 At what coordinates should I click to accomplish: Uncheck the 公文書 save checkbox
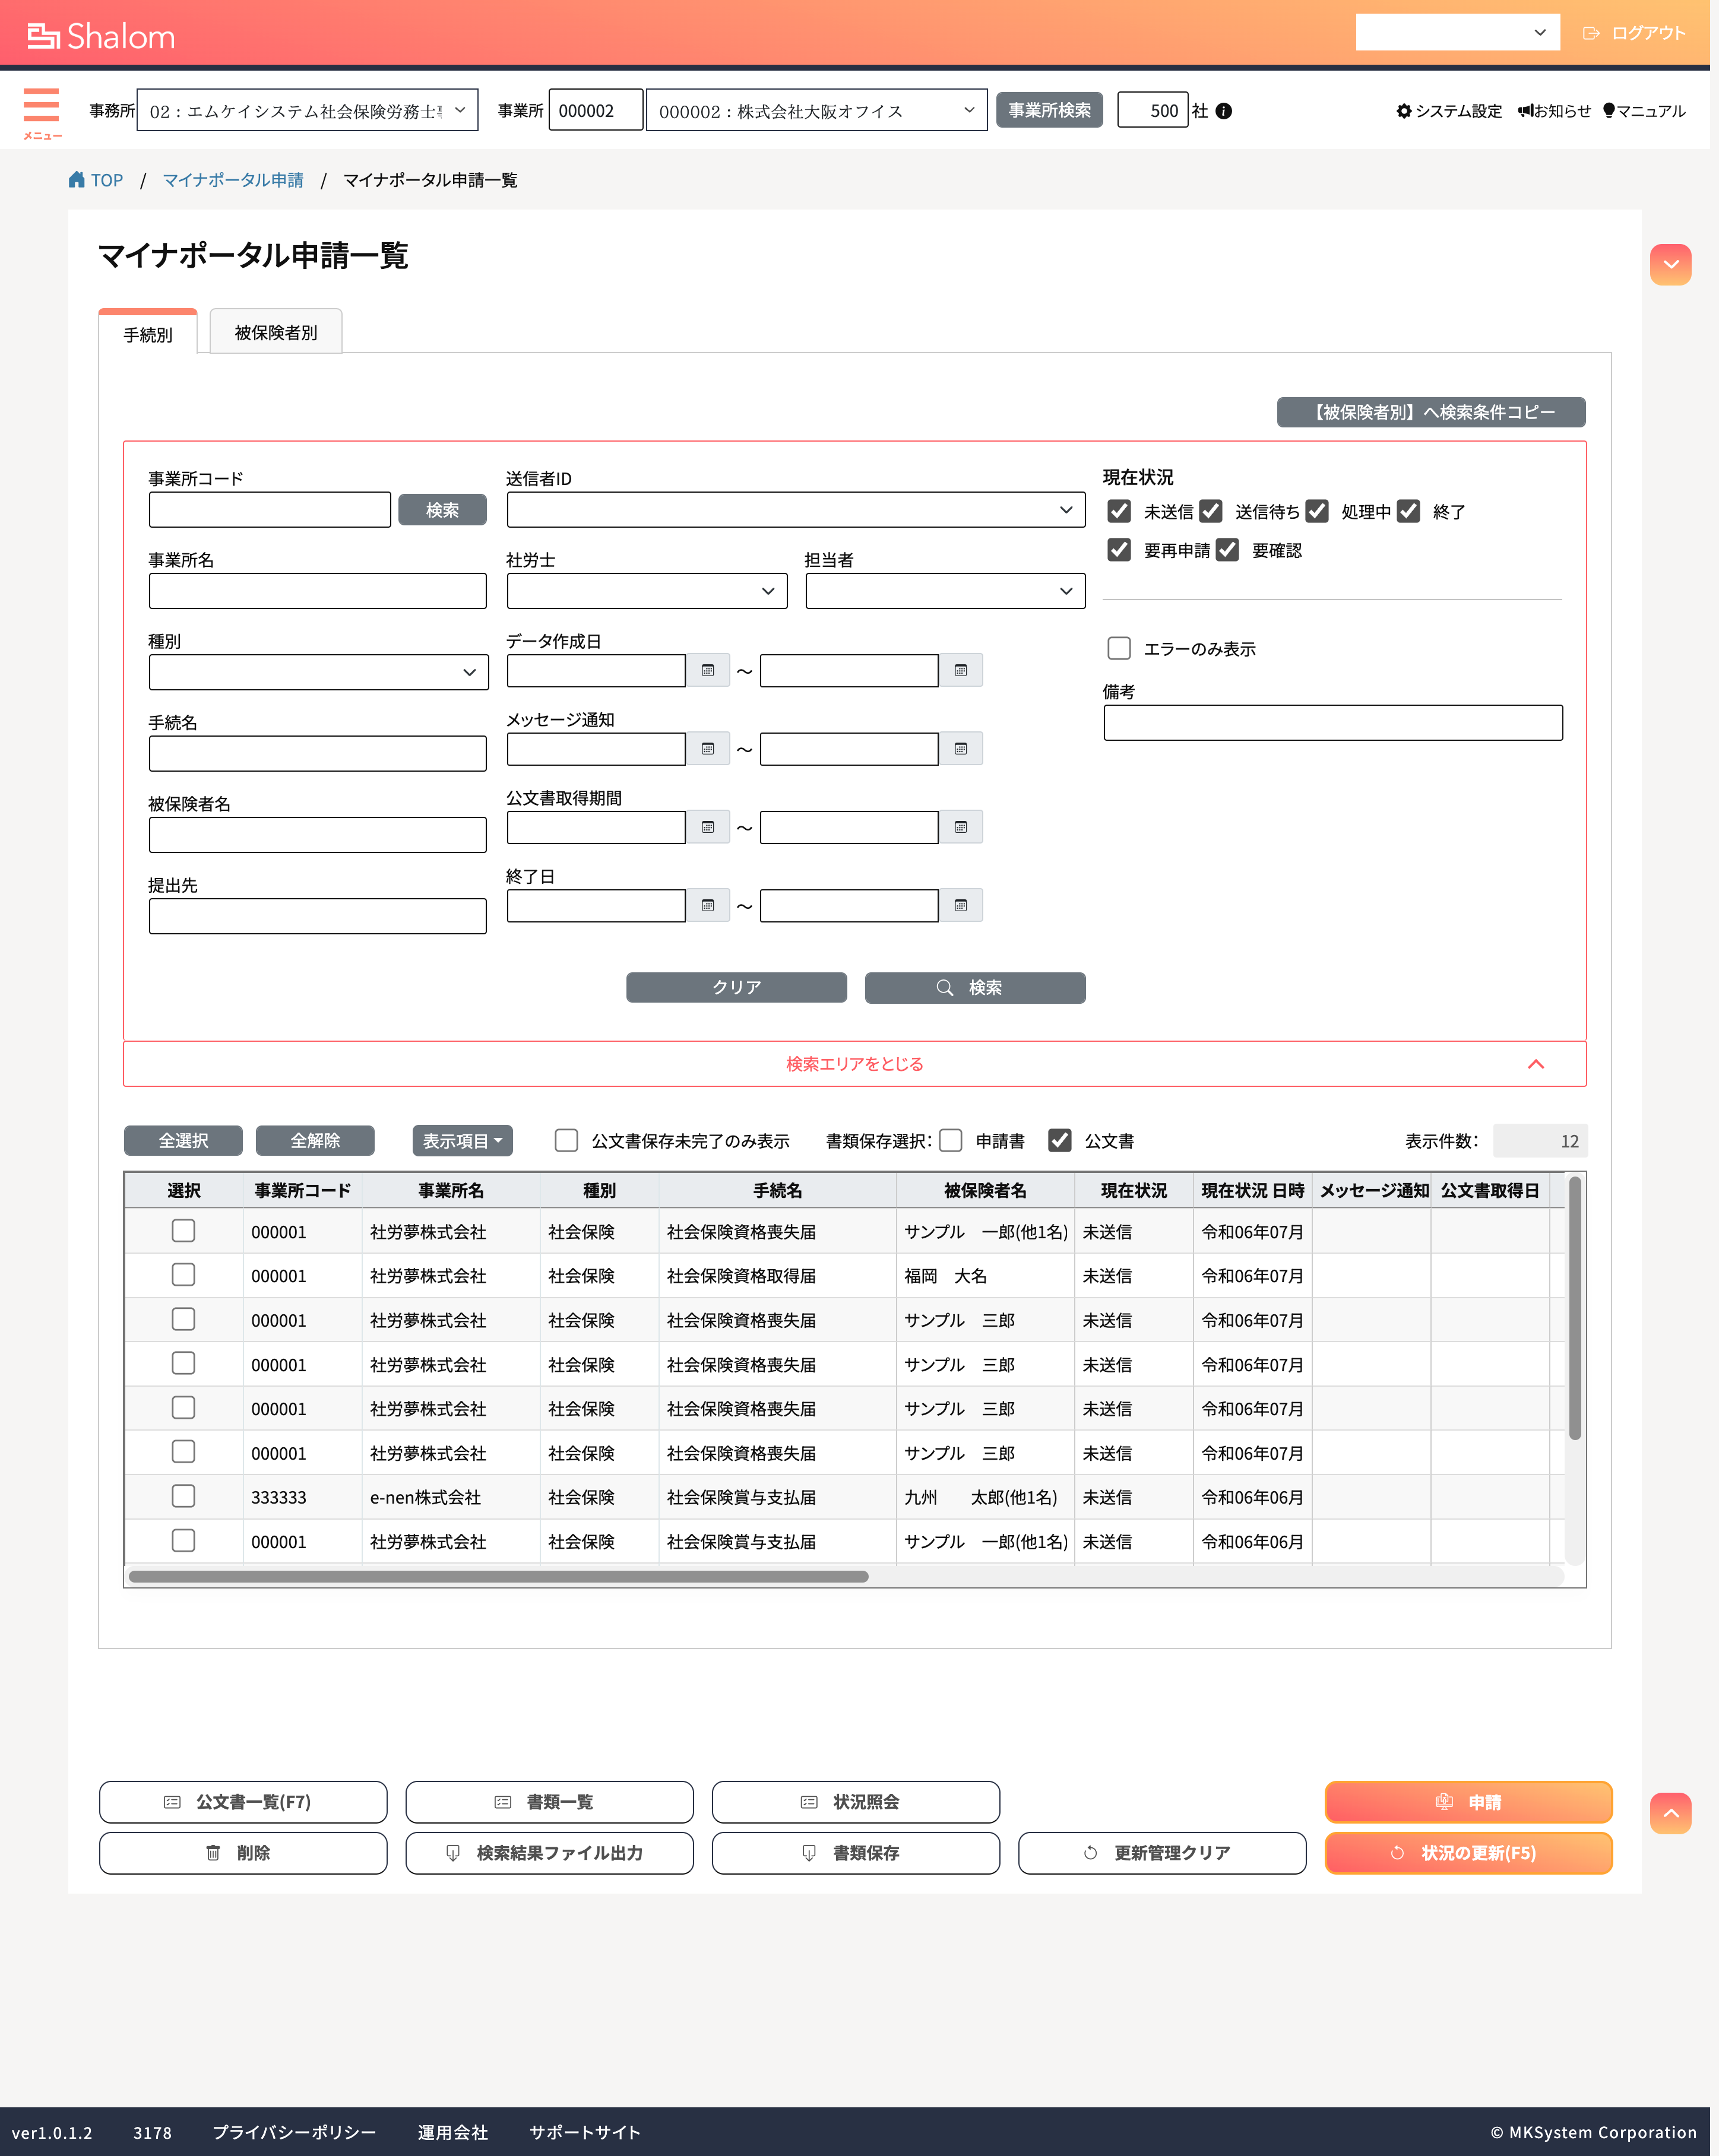(x=1060, y=1141)
